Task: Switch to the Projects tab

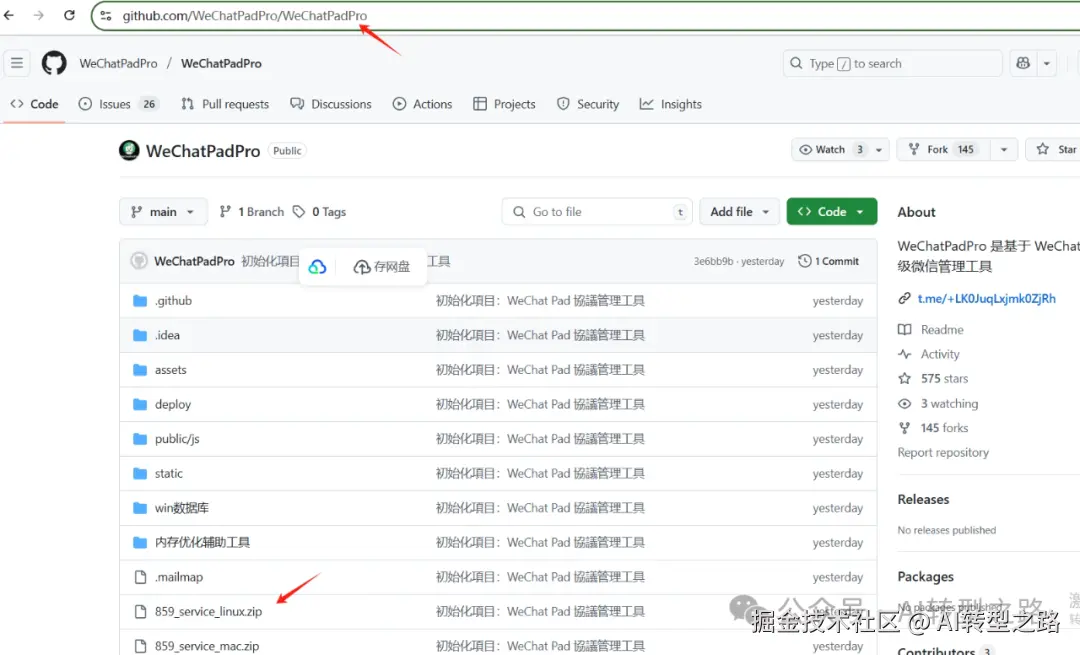Action: (504, 104)
